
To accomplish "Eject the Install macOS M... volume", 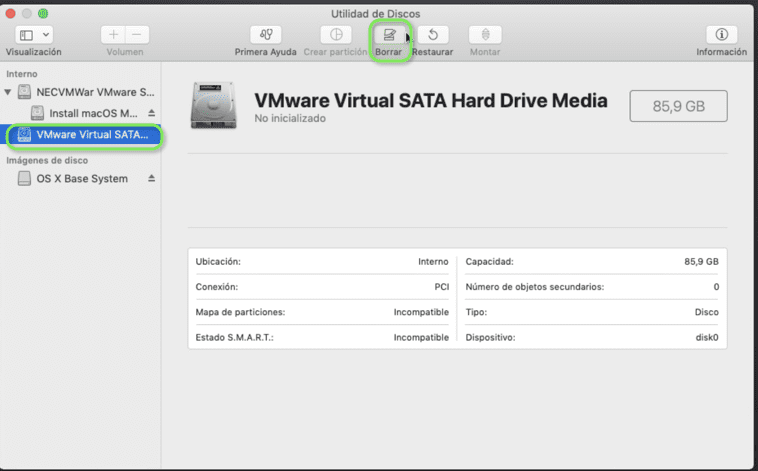I will point(151,113).
